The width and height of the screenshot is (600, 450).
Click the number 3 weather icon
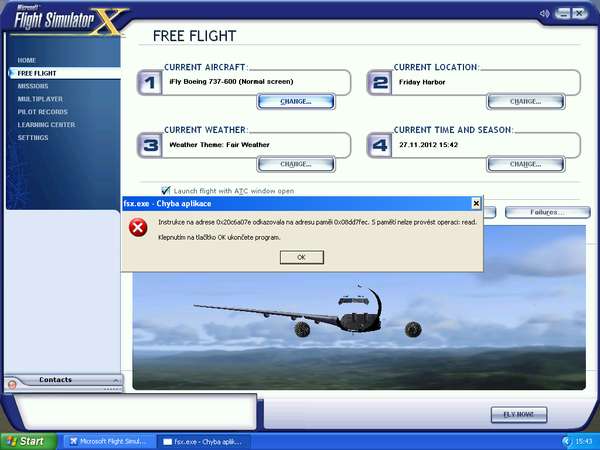click(x=150, y=145)
